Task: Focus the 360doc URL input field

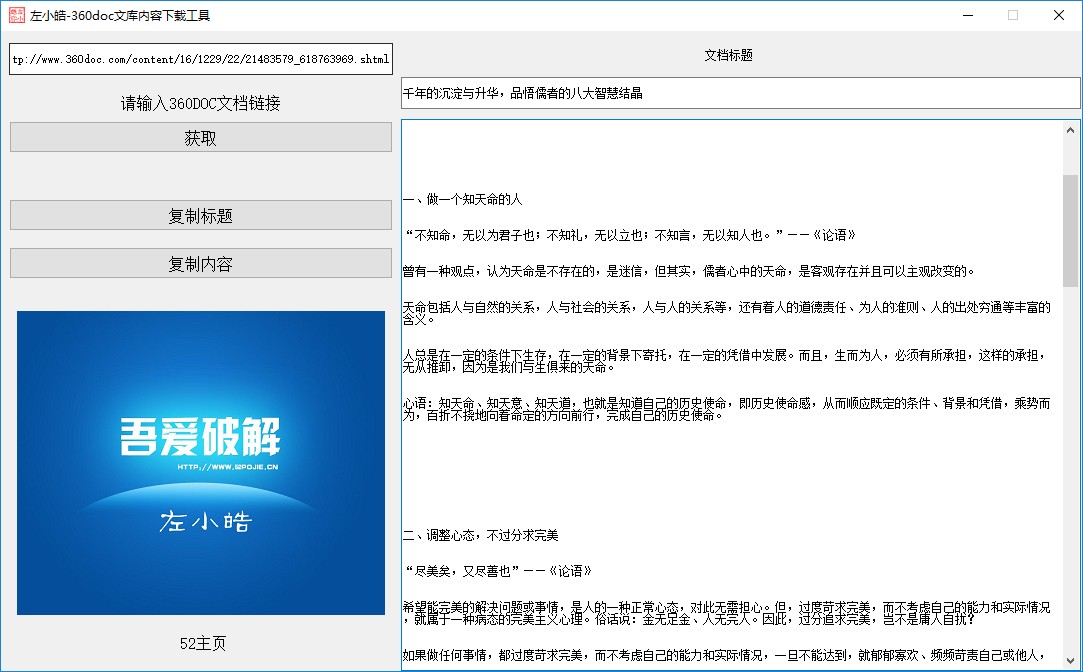Action: [201, 59]
